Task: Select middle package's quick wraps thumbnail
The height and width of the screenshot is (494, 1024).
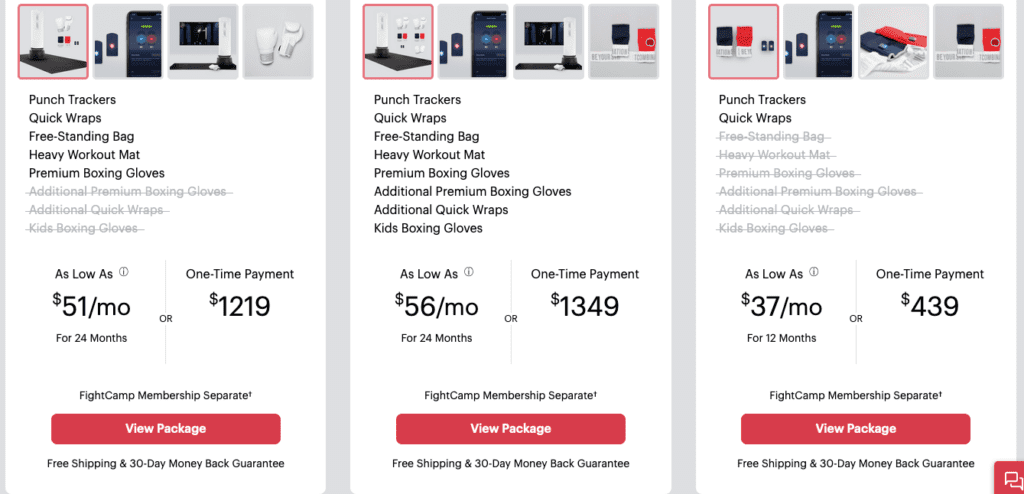Action: pyautogui.click(x=624, y=42)
